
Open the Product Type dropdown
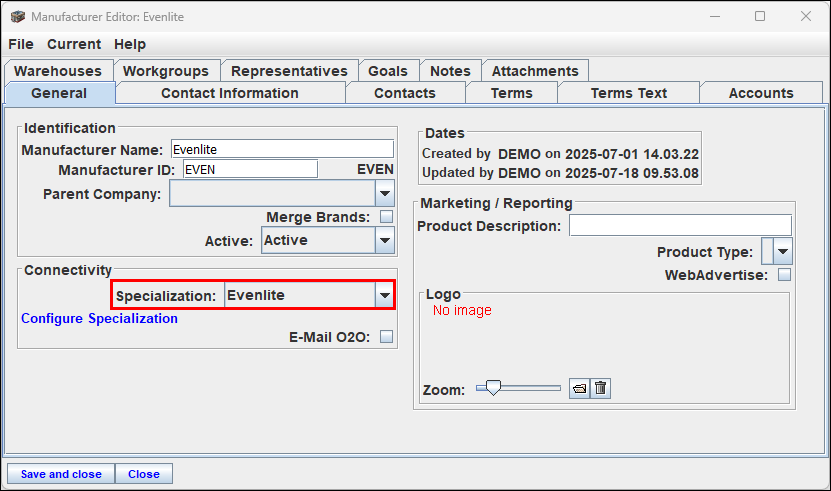pyautogui.click(x=783, y=251)
